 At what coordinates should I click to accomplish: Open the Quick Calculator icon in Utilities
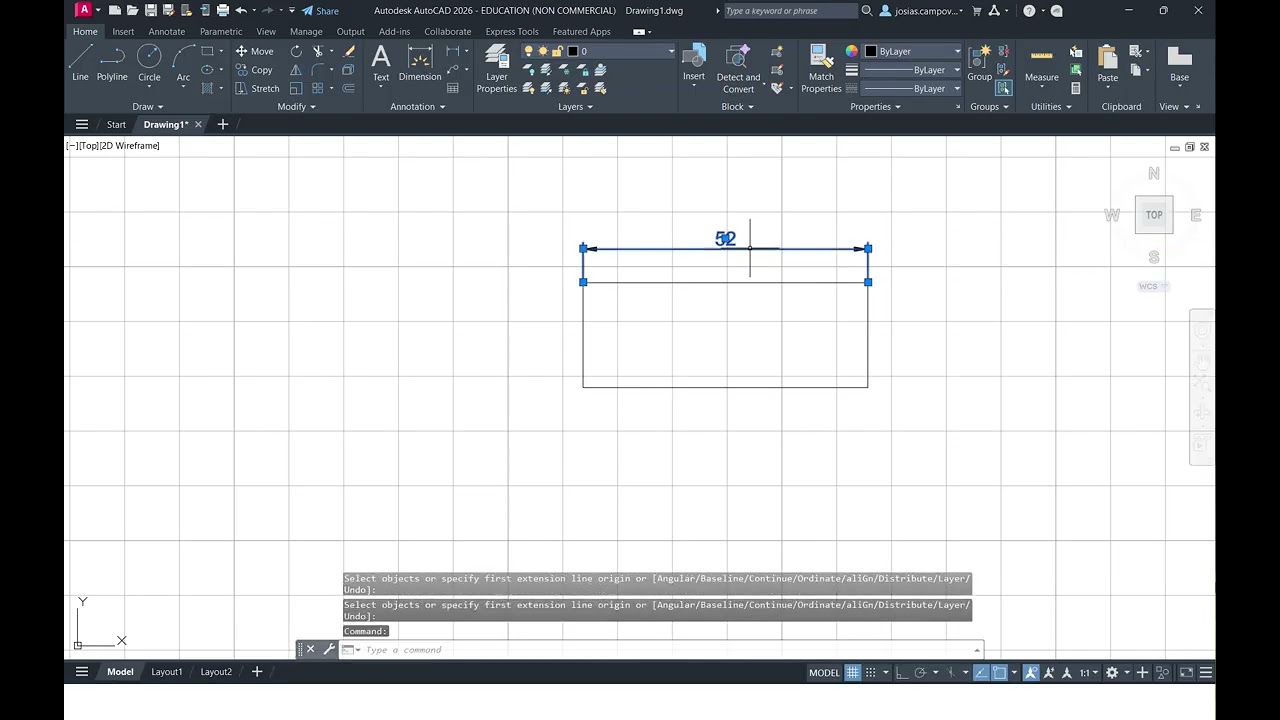pos(1076,88)
